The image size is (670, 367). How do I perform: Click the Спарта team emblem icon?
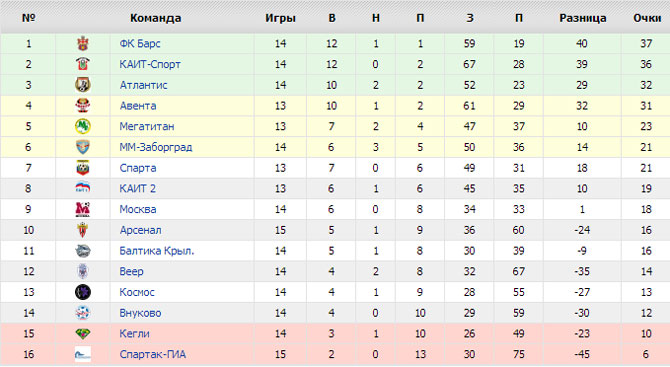point(83,168)
